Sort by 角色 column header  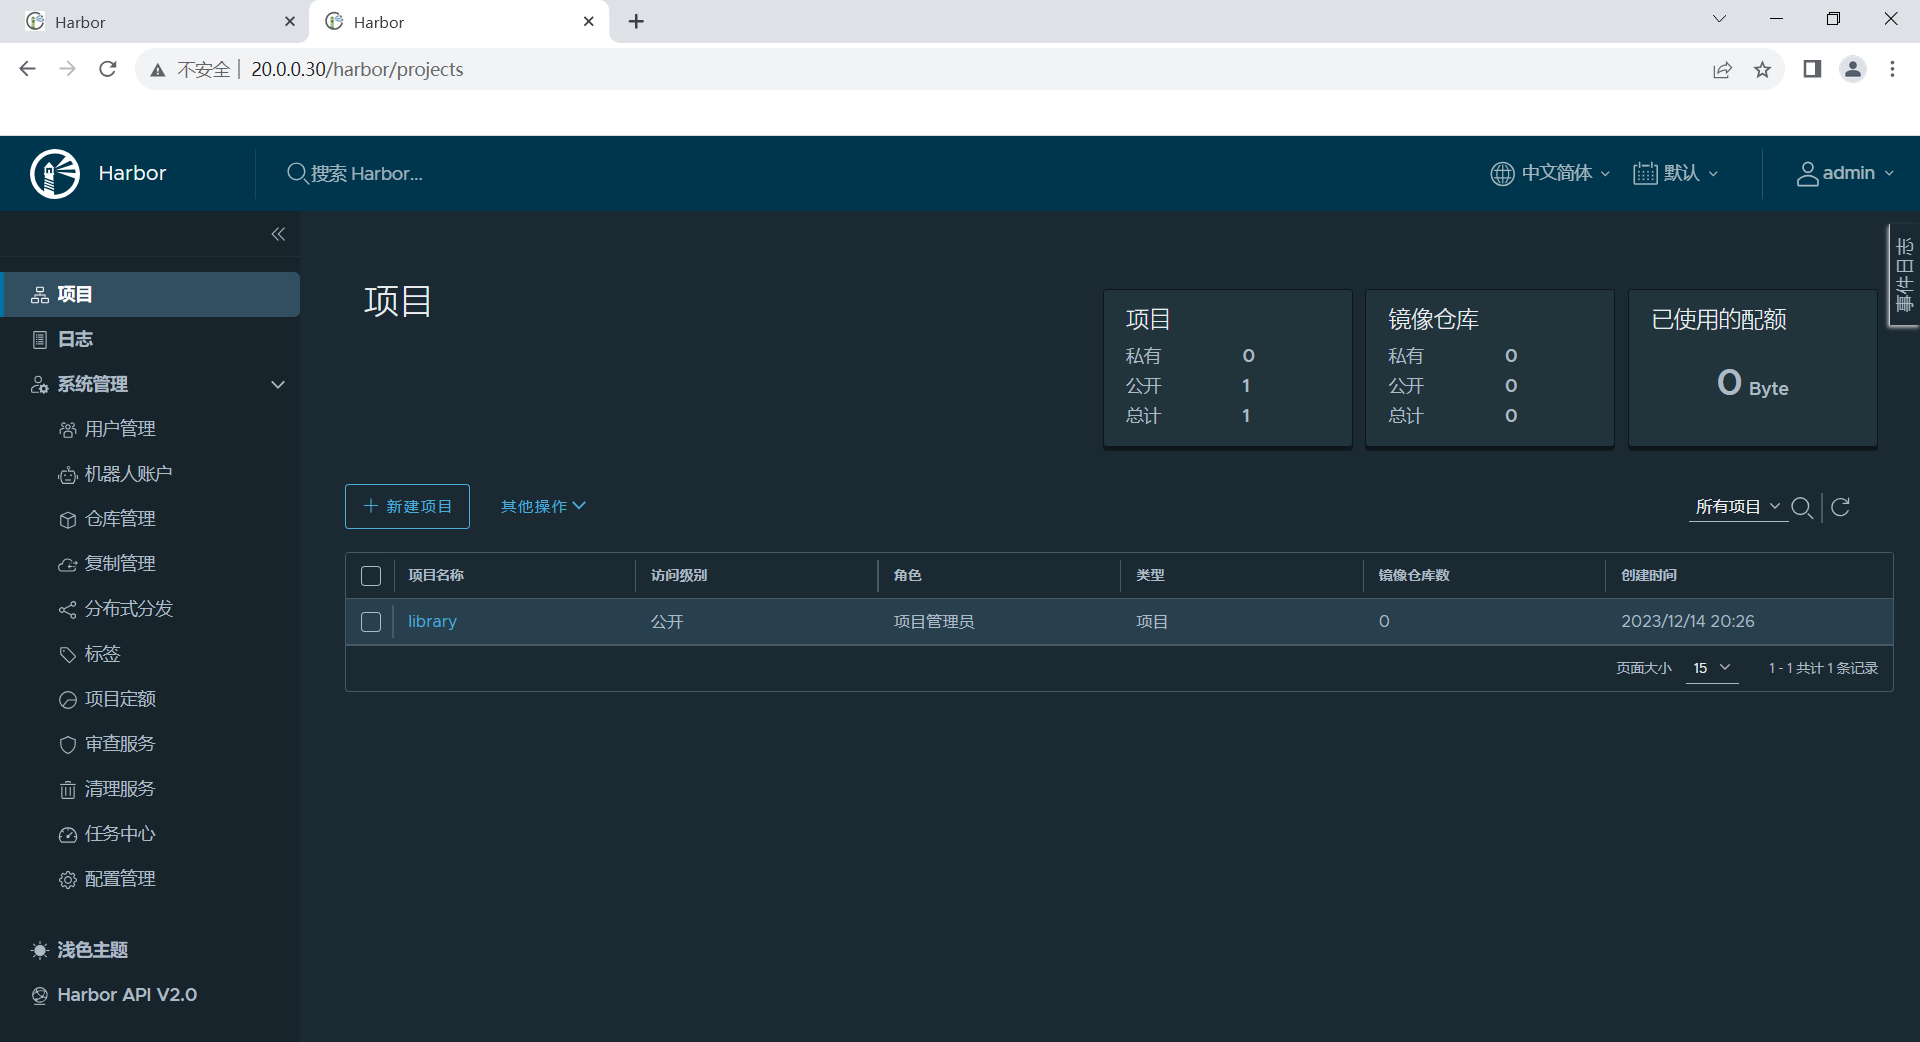[x=908, y=575]
